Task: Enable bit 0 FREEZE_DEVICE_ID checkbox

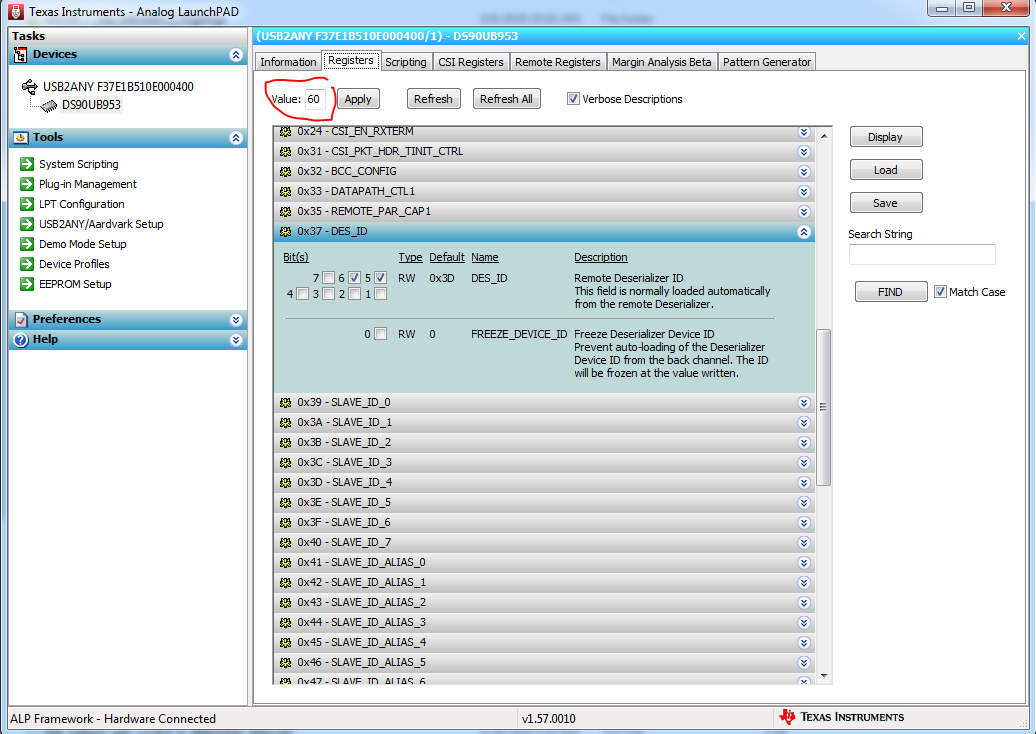Action: (x=381, y=334)
